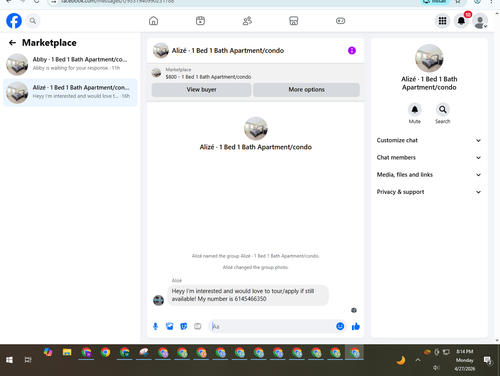Image resolution: width=500 pixels, height=376 pixels.
Task: Show hidden system tray icons
Action: (x=418, y=360)
